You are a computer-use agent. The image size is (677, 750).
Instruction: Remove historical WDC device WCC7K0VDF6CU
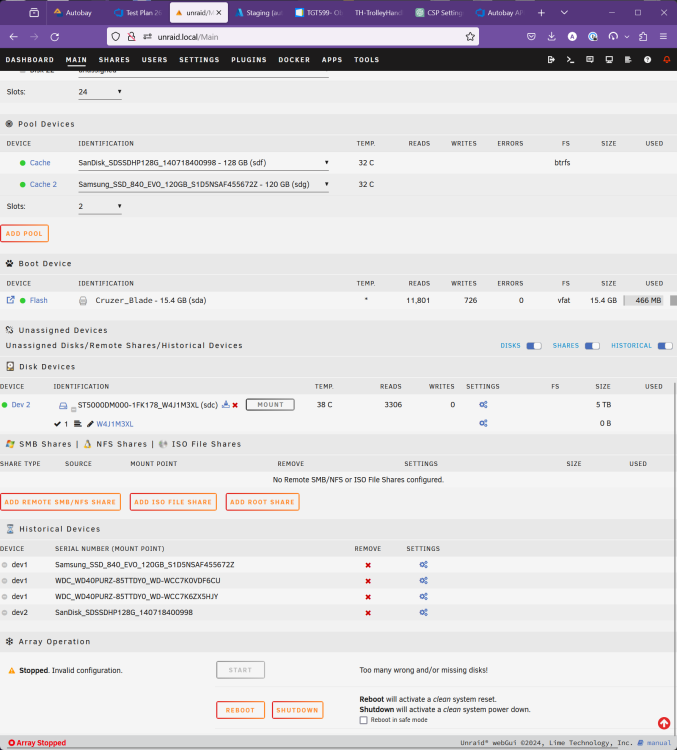pyautogui.click(x=368, y=581)
